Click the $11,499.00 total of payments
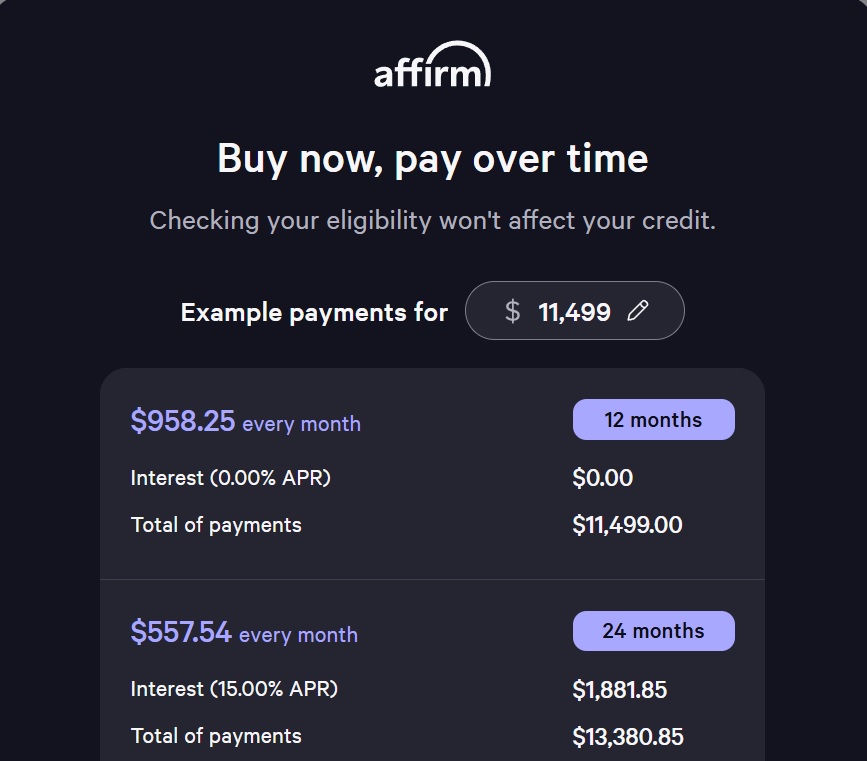 [x=627, y=525]
